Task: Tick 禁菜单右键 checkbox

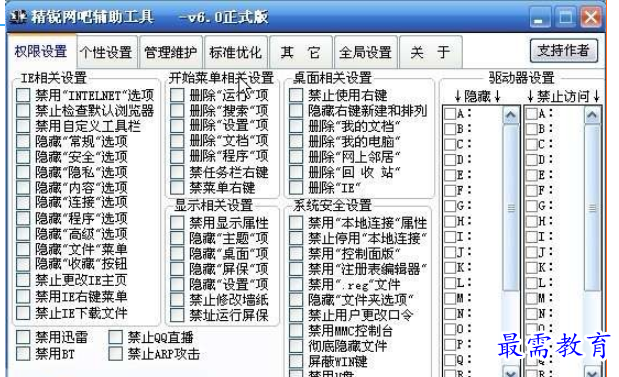Action: [x=177, y=188]
